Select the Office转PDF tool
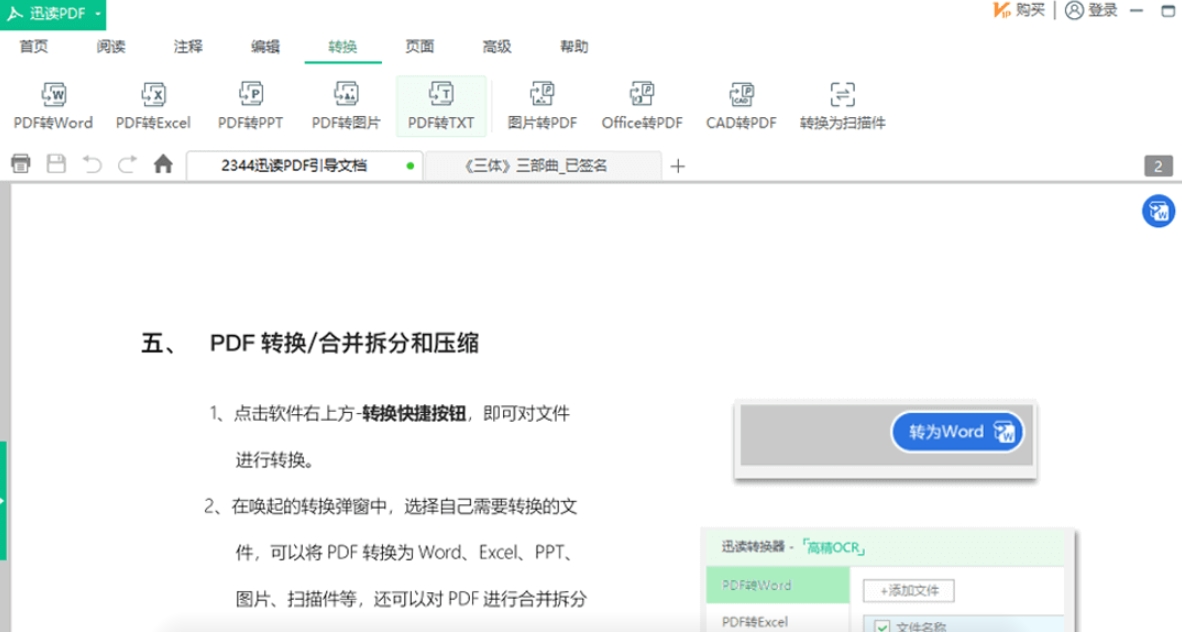This screenshot has width=1182, height=632. (642, 106)
